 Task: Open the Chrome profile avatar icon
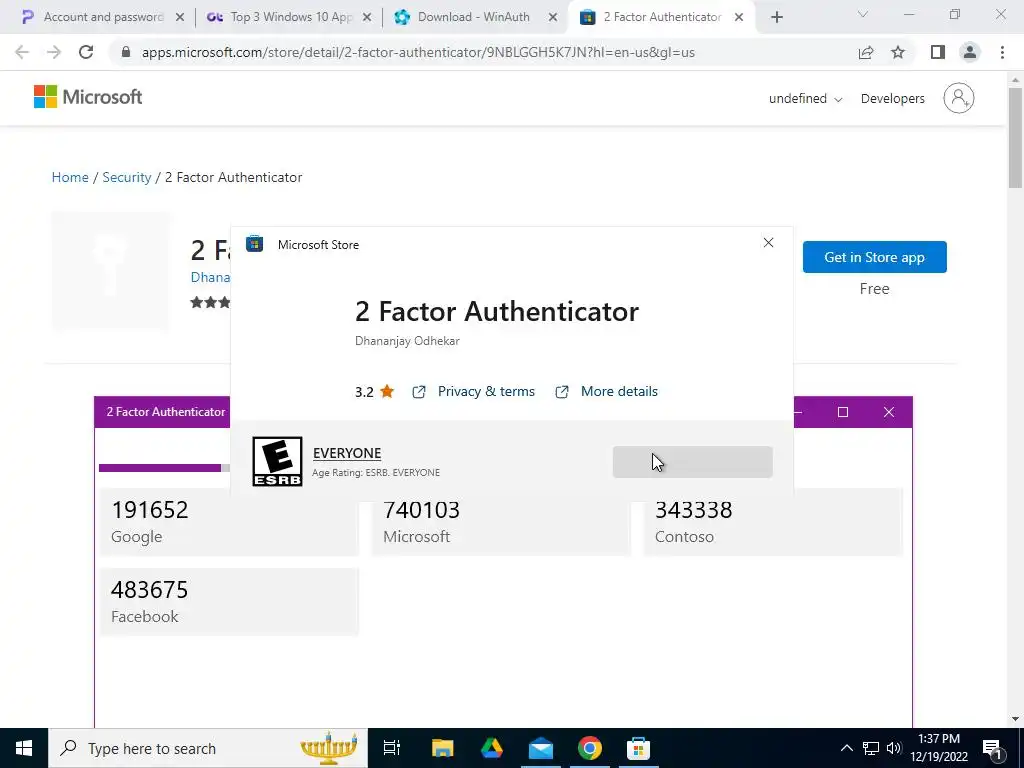(970, 52)
